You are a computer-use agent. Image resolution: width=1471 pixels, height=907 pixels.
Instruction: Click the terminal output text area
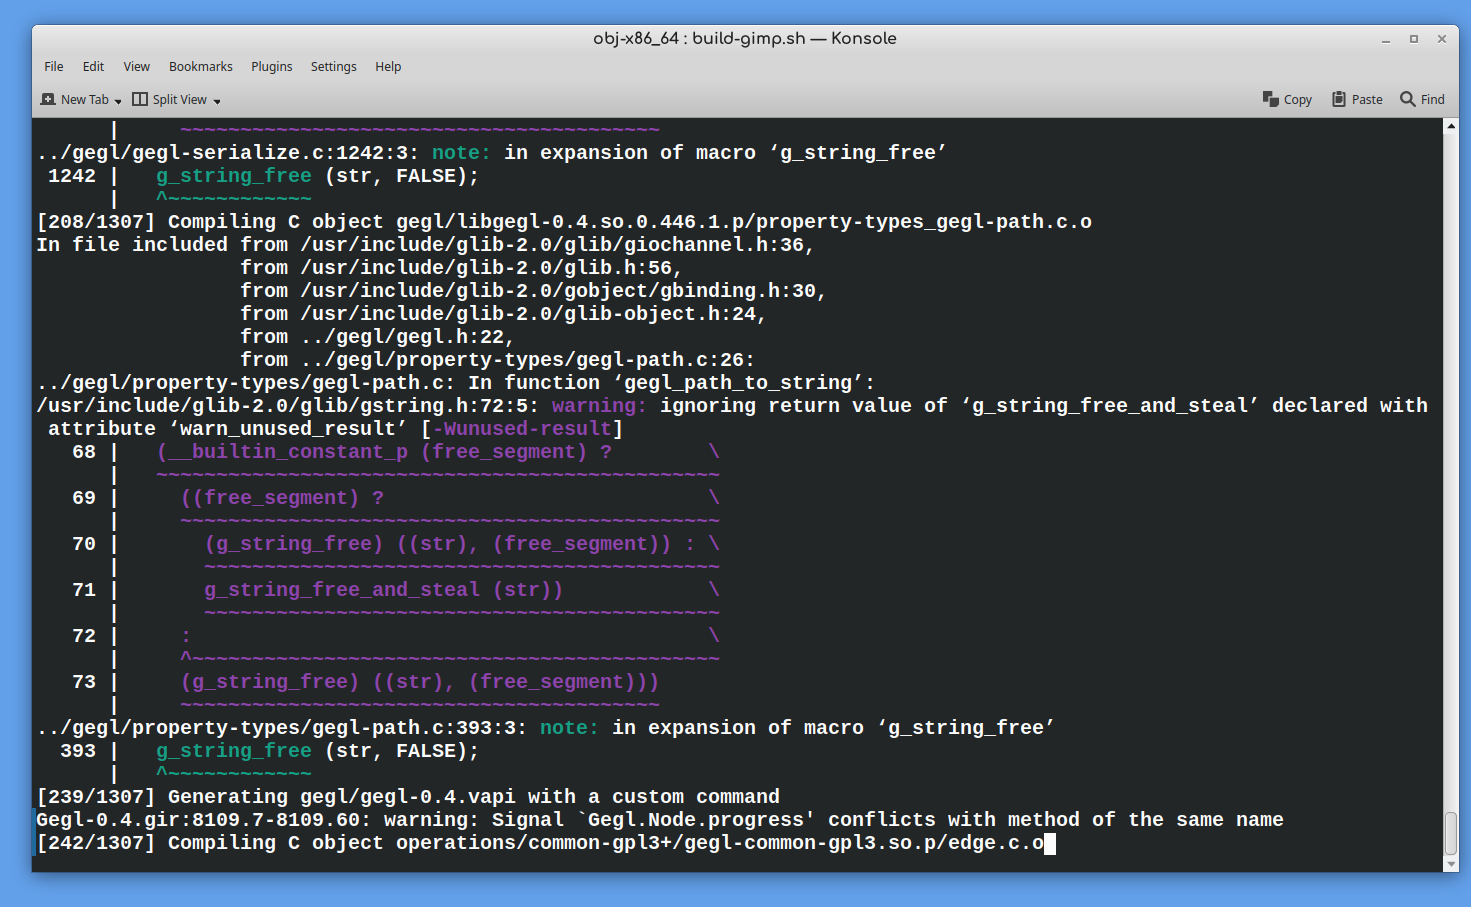pos(738,495)
